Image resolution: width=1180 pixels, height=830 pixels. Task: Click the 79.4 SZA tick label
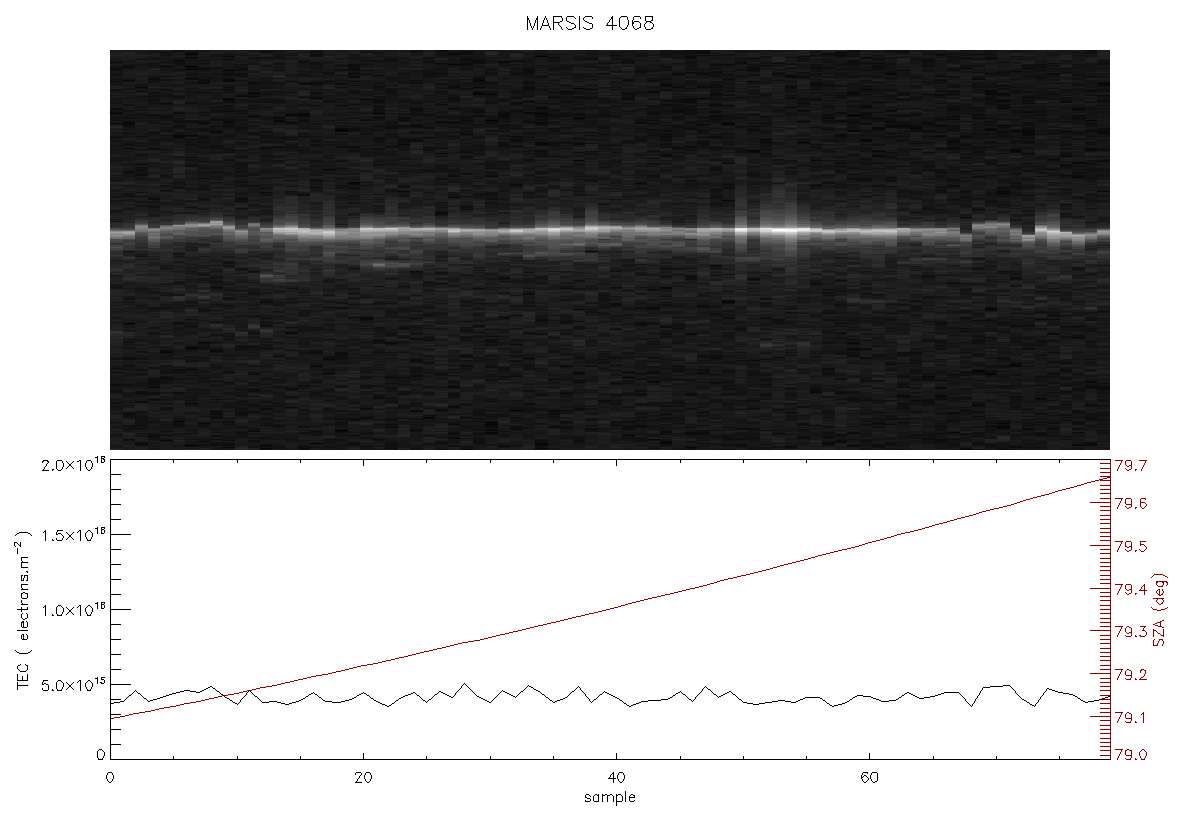click(x=1130, y=589)
